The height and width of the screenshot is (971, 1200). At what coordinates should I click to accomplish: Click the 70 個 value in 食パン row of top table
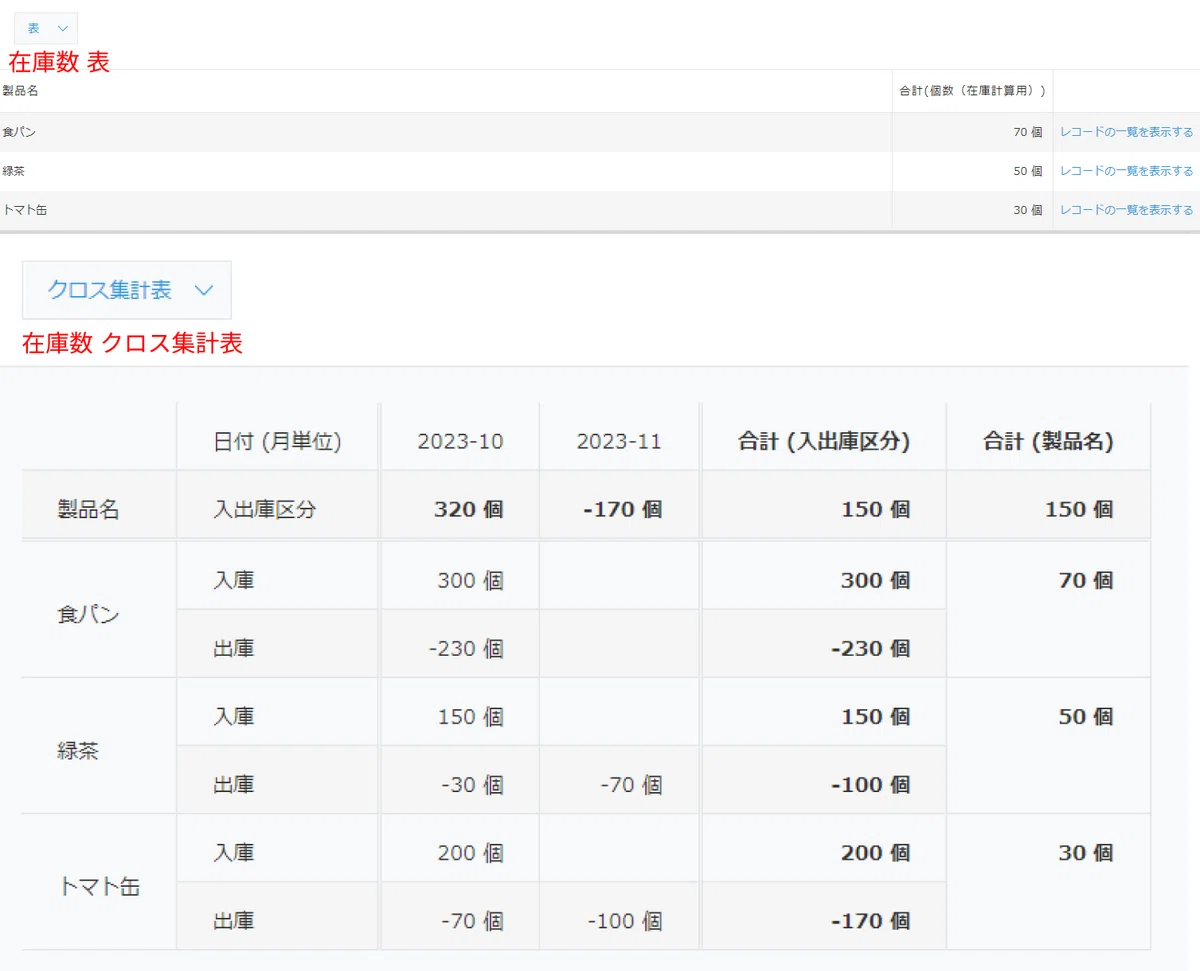(1027, 132)
